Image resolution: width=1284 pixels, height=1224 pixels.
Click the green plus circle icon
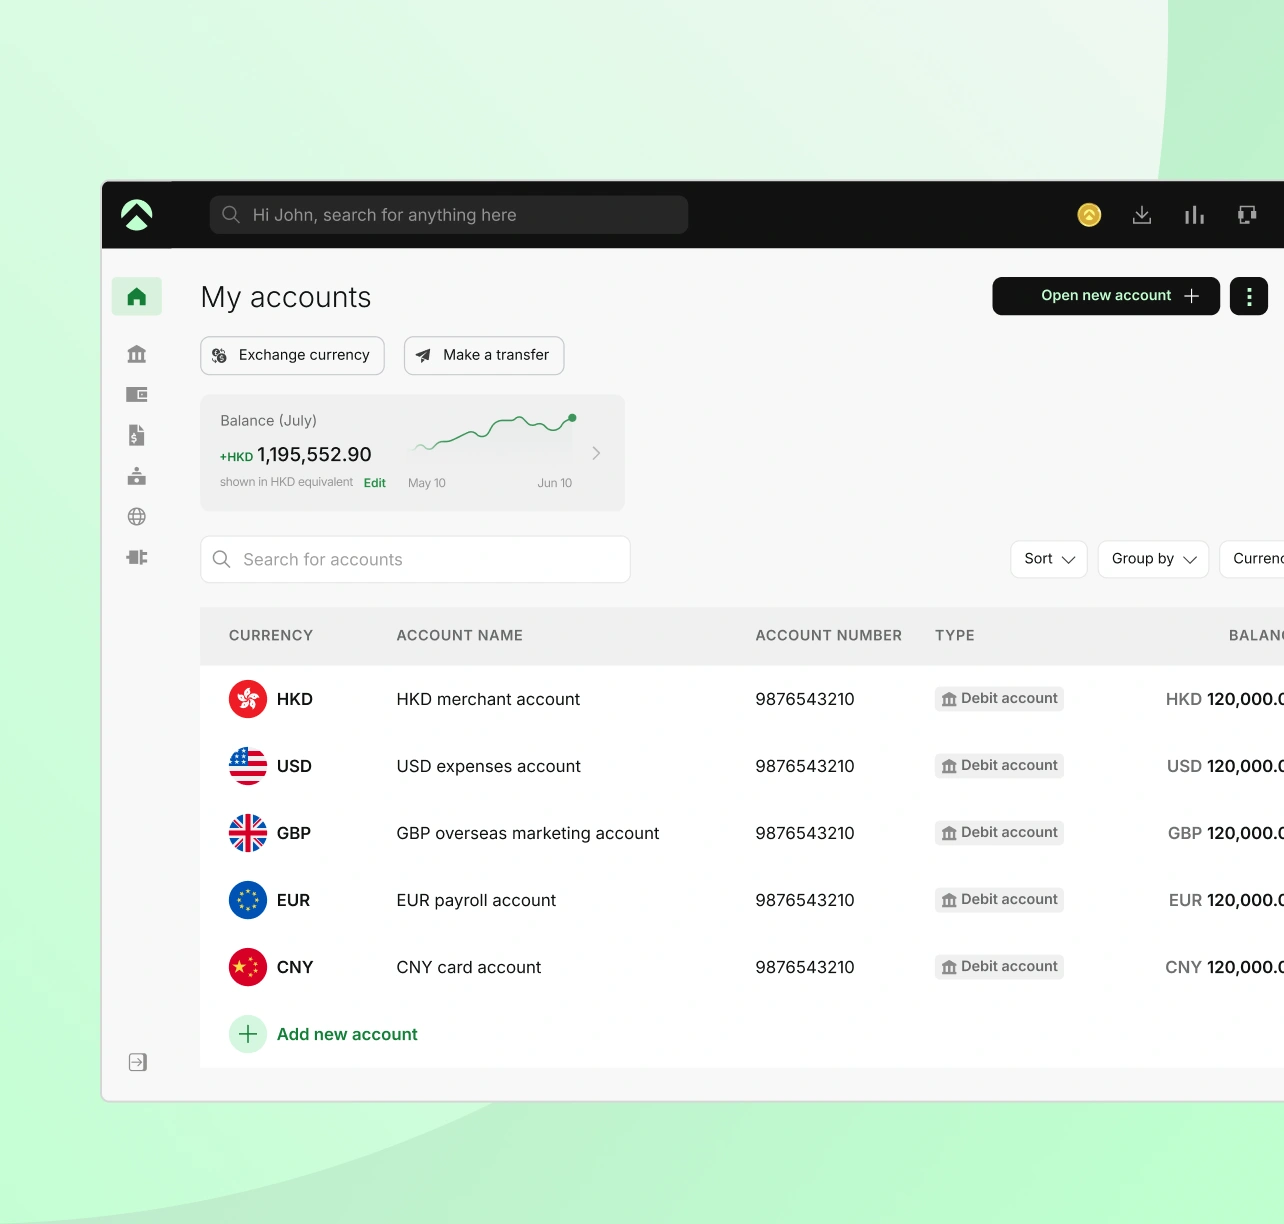point(248,1034)
